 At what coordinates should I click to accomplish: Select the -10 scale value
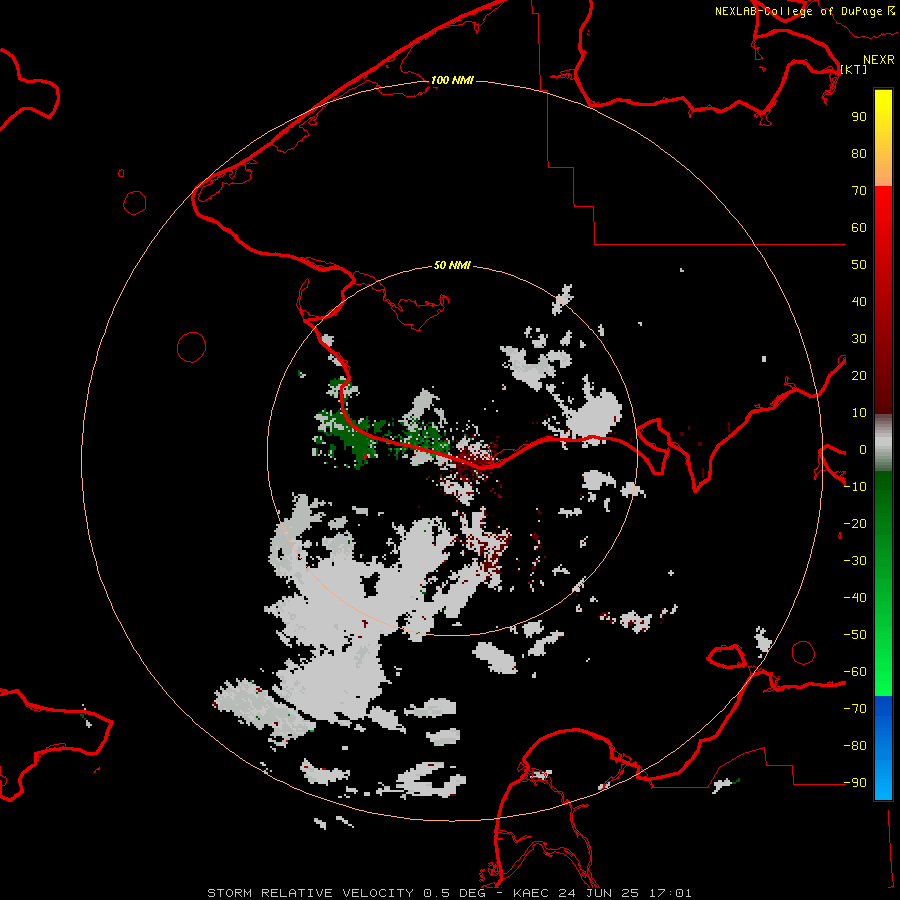855,487
